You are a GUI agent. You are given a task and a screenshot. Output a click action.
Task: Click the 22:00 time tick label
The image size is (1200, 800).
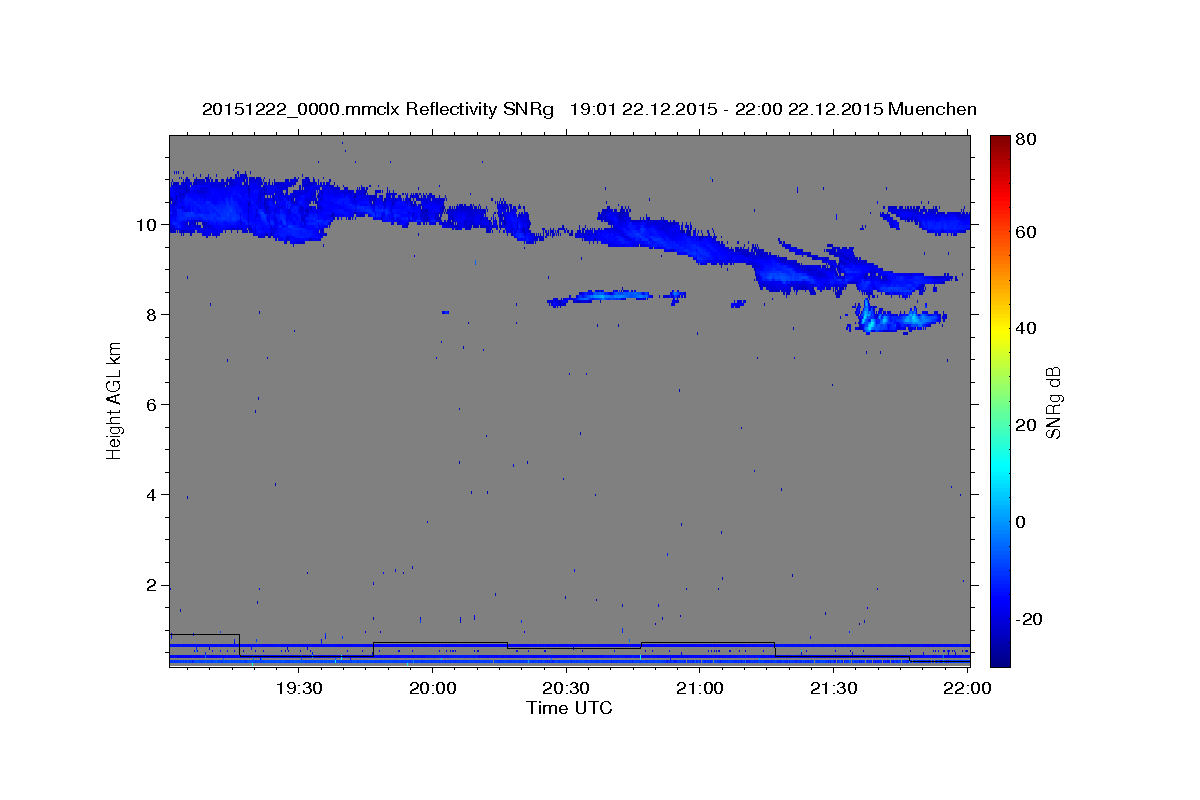click(967, 688)
